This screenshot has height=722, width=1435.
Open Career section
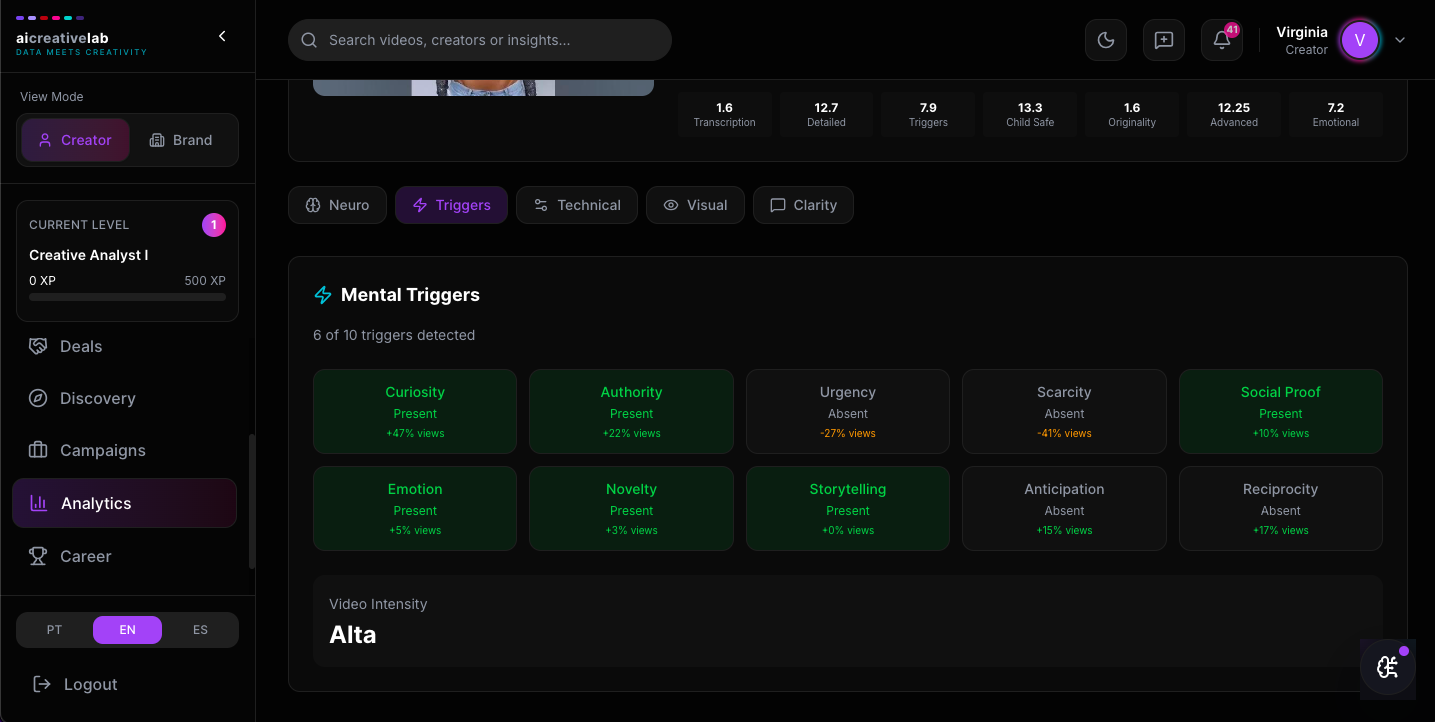click(124, 556)
